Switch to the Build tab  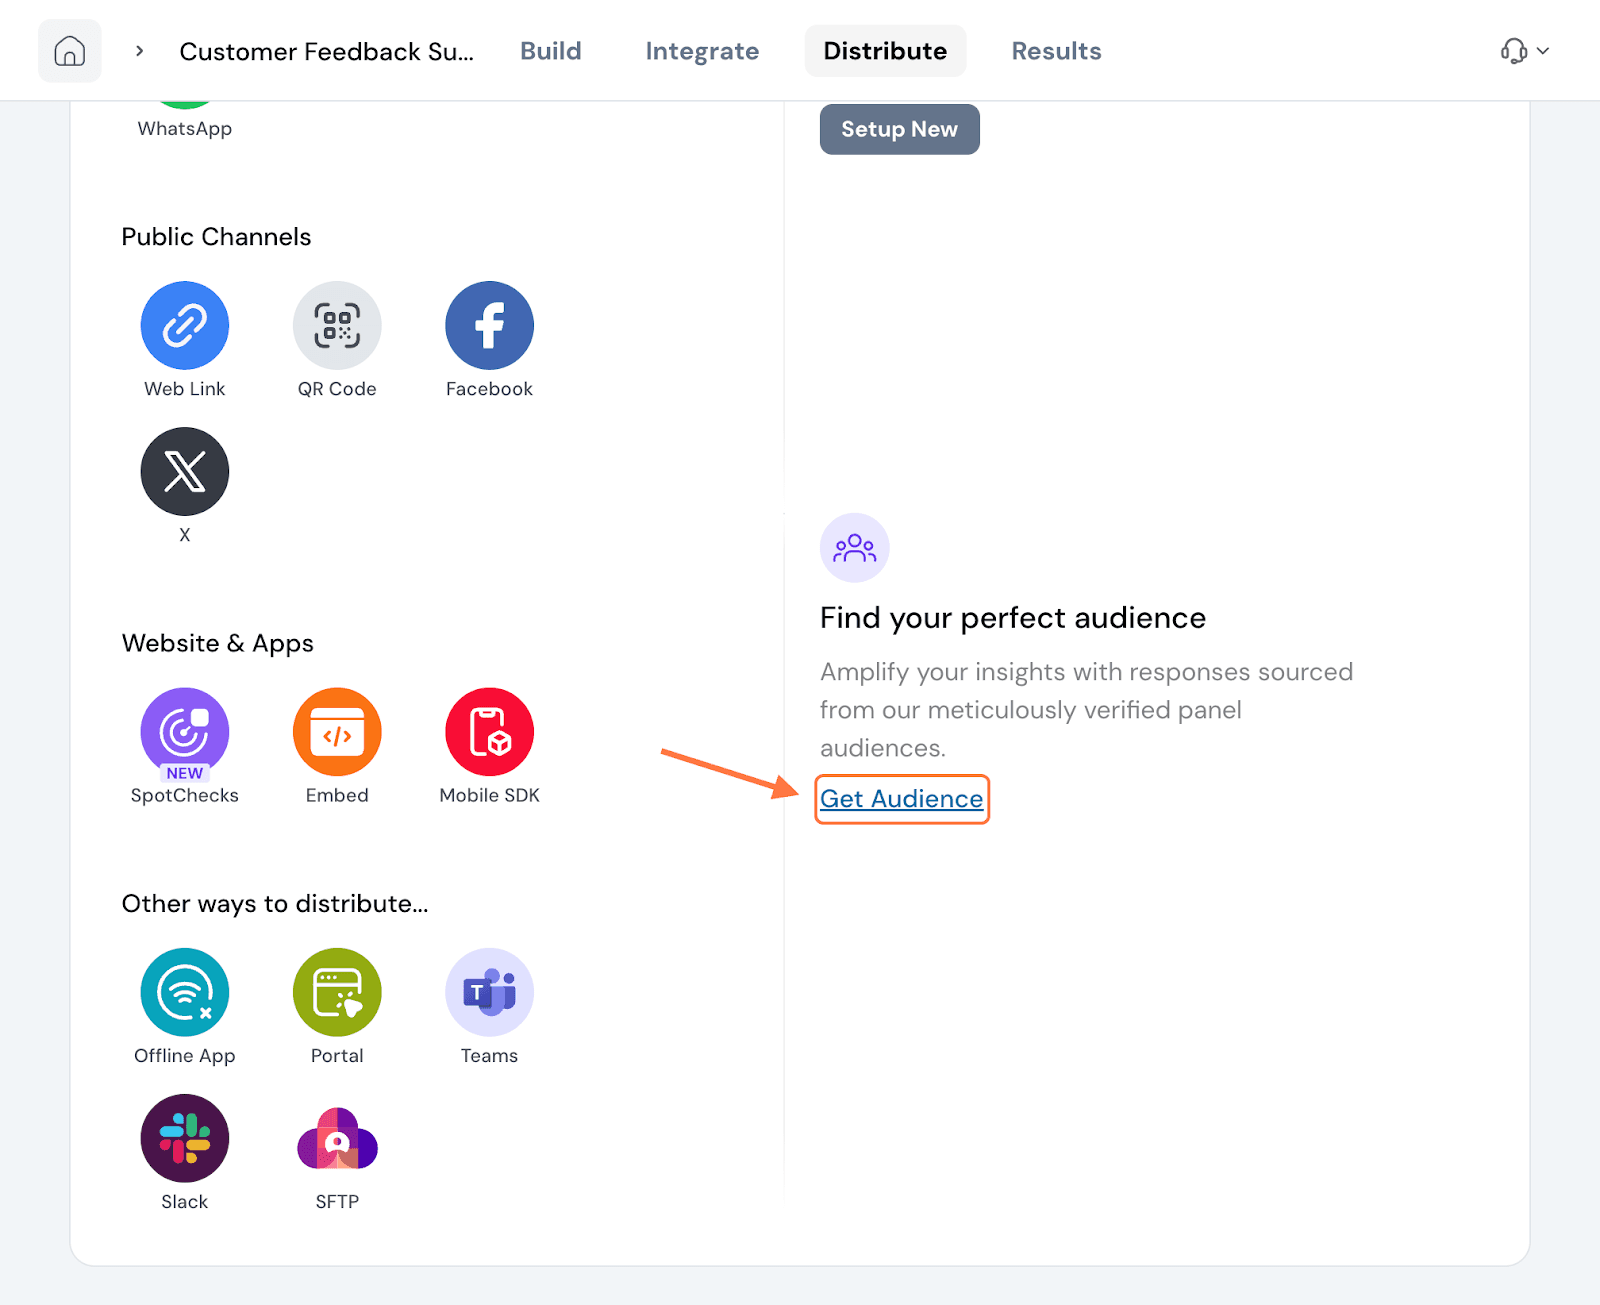point(551,51)
